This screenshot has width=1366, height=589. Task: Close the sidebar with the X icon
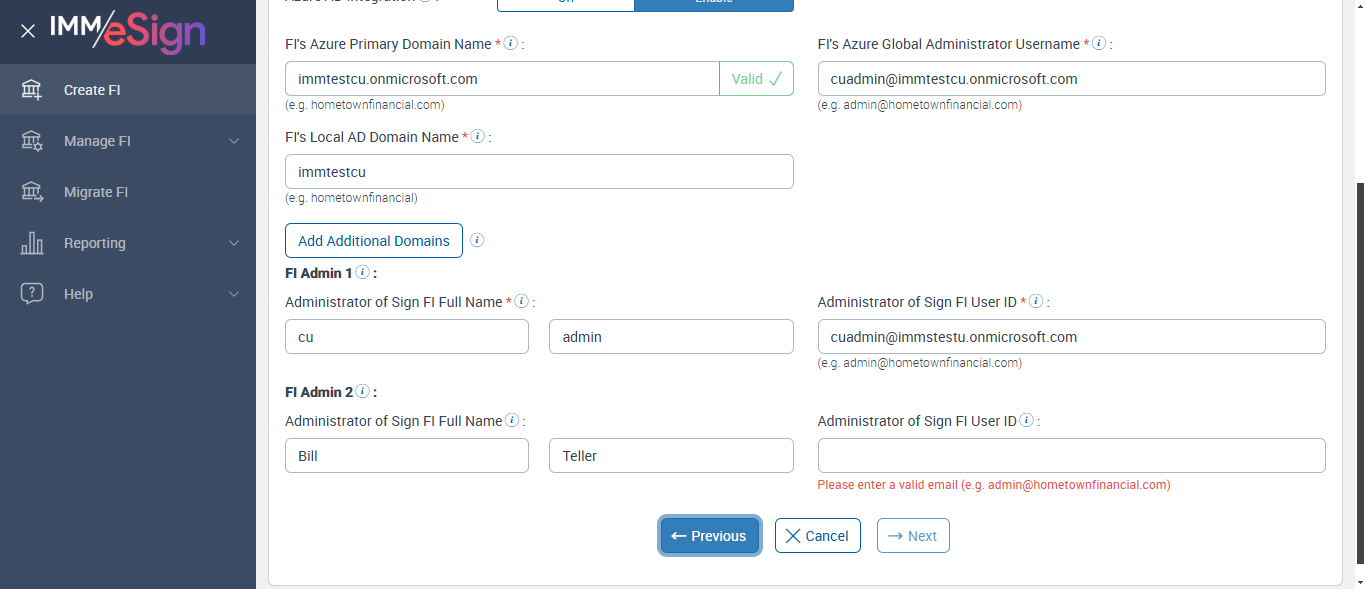[28, 31]
